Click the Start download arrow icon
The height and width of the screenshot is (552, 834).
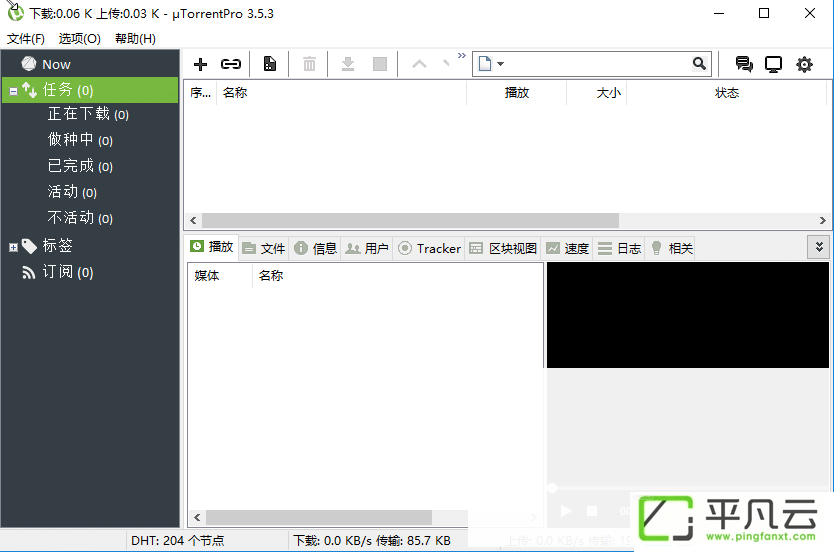tap(348, 64)
